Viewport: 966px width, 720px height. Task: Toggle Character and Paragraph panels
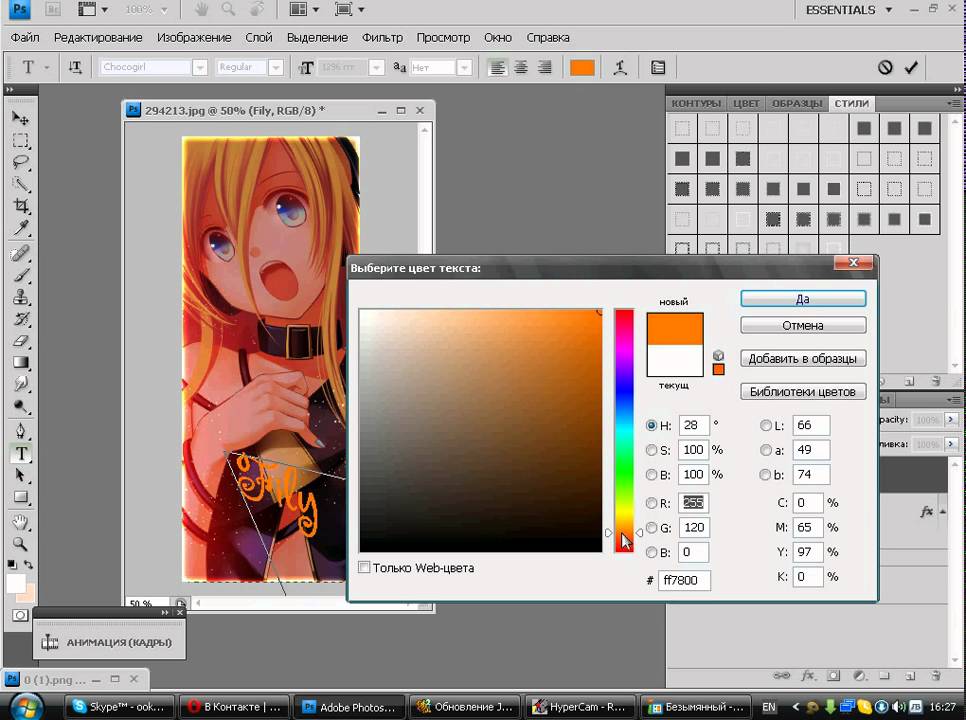click(658, 68)
